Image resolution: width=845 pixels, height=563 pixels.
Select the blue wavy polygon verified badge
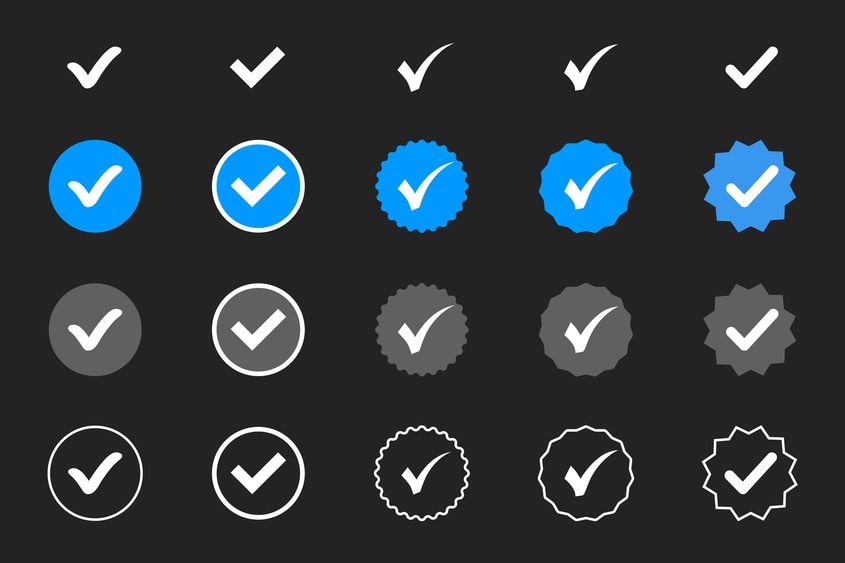click(x=586, y=186)
